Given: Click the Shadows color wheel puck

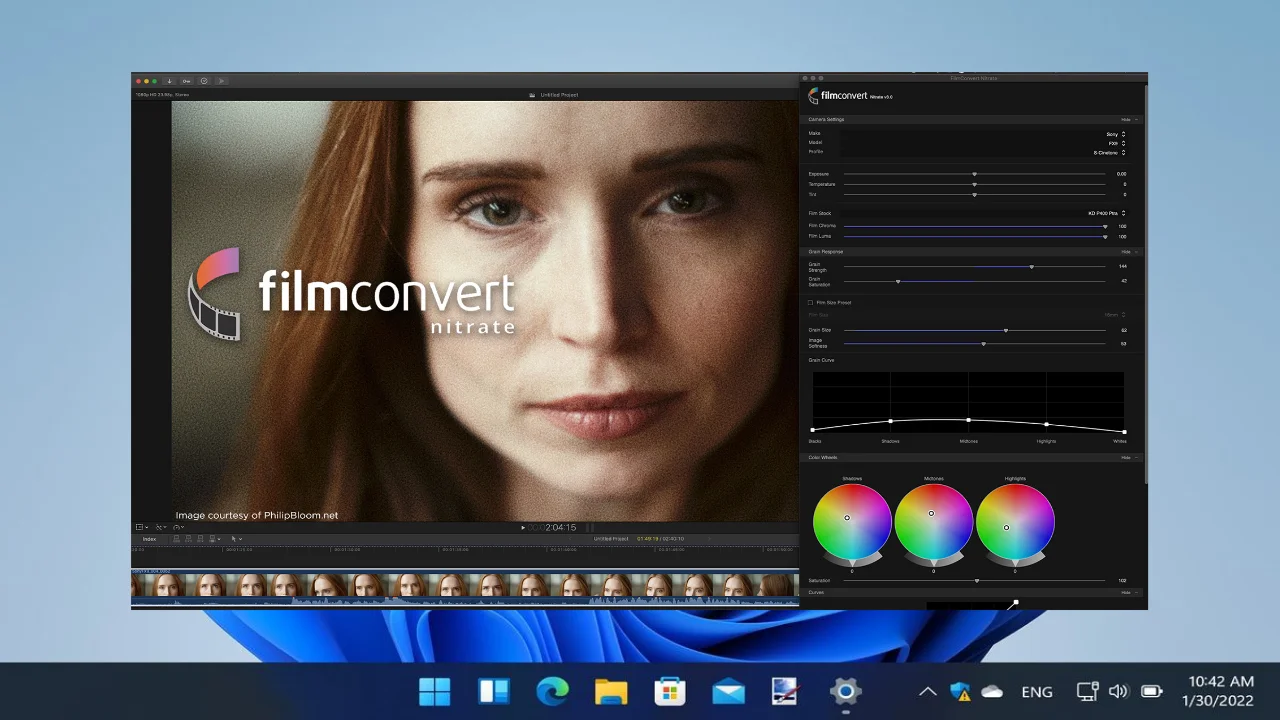Looking at the screenshot, I should [847, 518].
